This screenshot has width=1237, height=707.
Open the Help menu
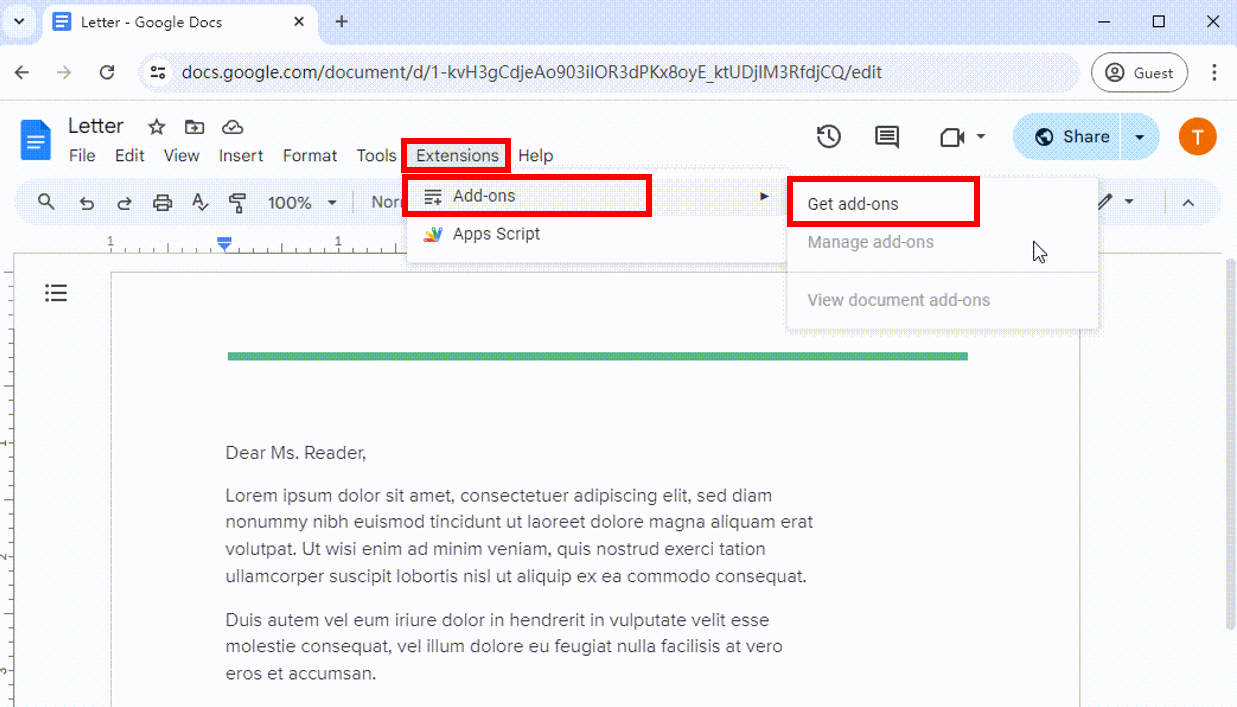(x=536, y=155)
